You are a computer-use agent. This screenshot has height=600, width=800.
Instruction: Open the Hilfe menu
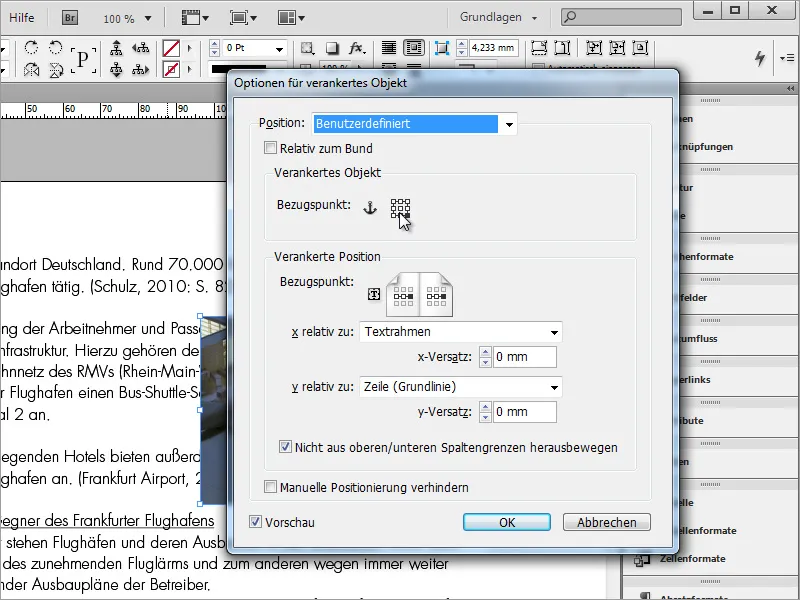pos(21,17)
